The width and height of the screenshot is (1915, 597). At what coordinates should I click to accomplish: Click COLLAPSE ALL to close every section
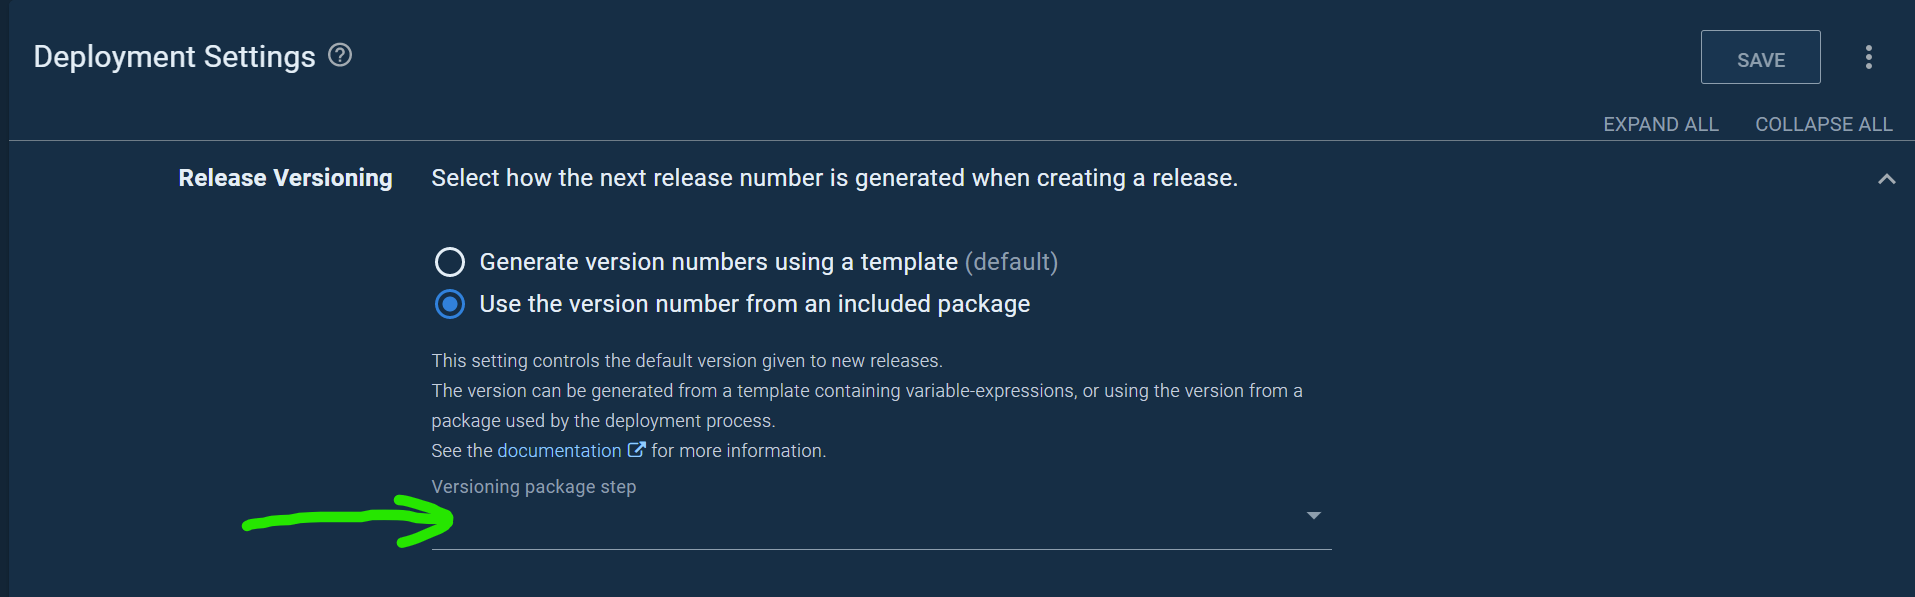[x=1823, y=124]
